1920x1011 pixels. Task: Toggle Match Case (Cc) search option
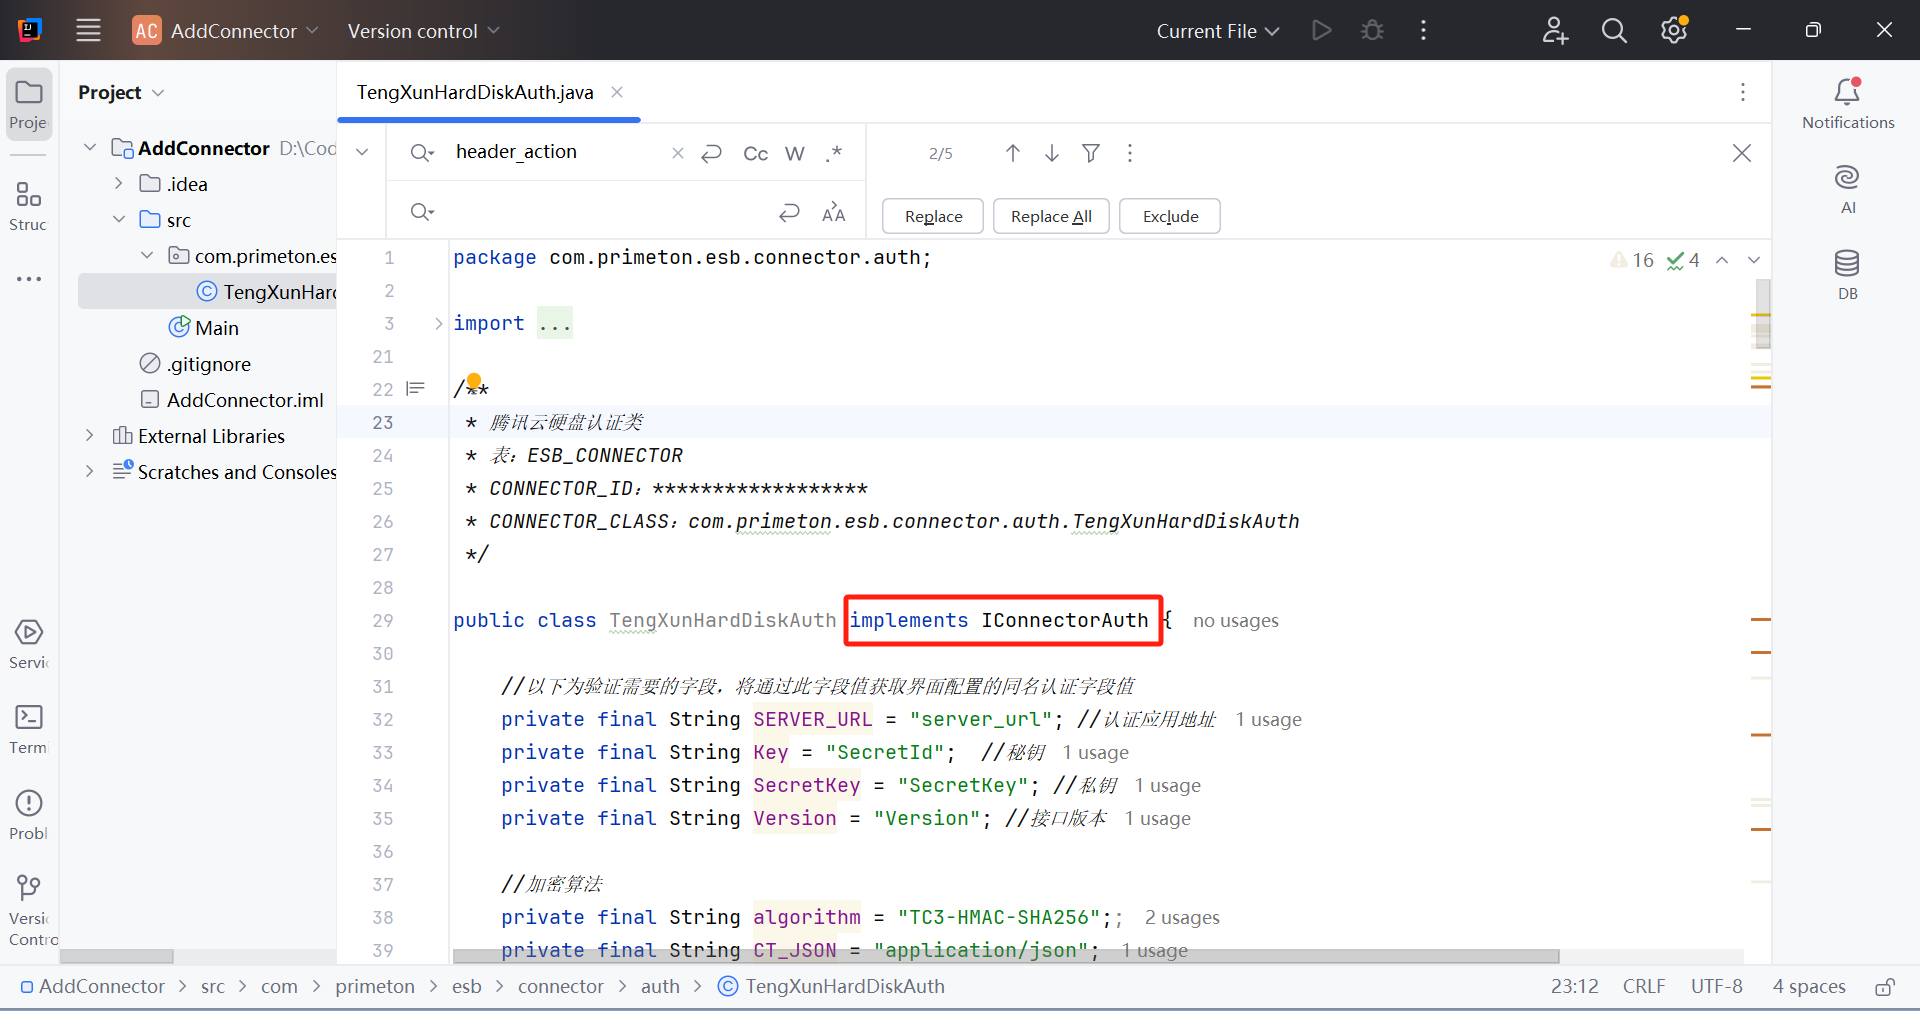coord(755,153)
